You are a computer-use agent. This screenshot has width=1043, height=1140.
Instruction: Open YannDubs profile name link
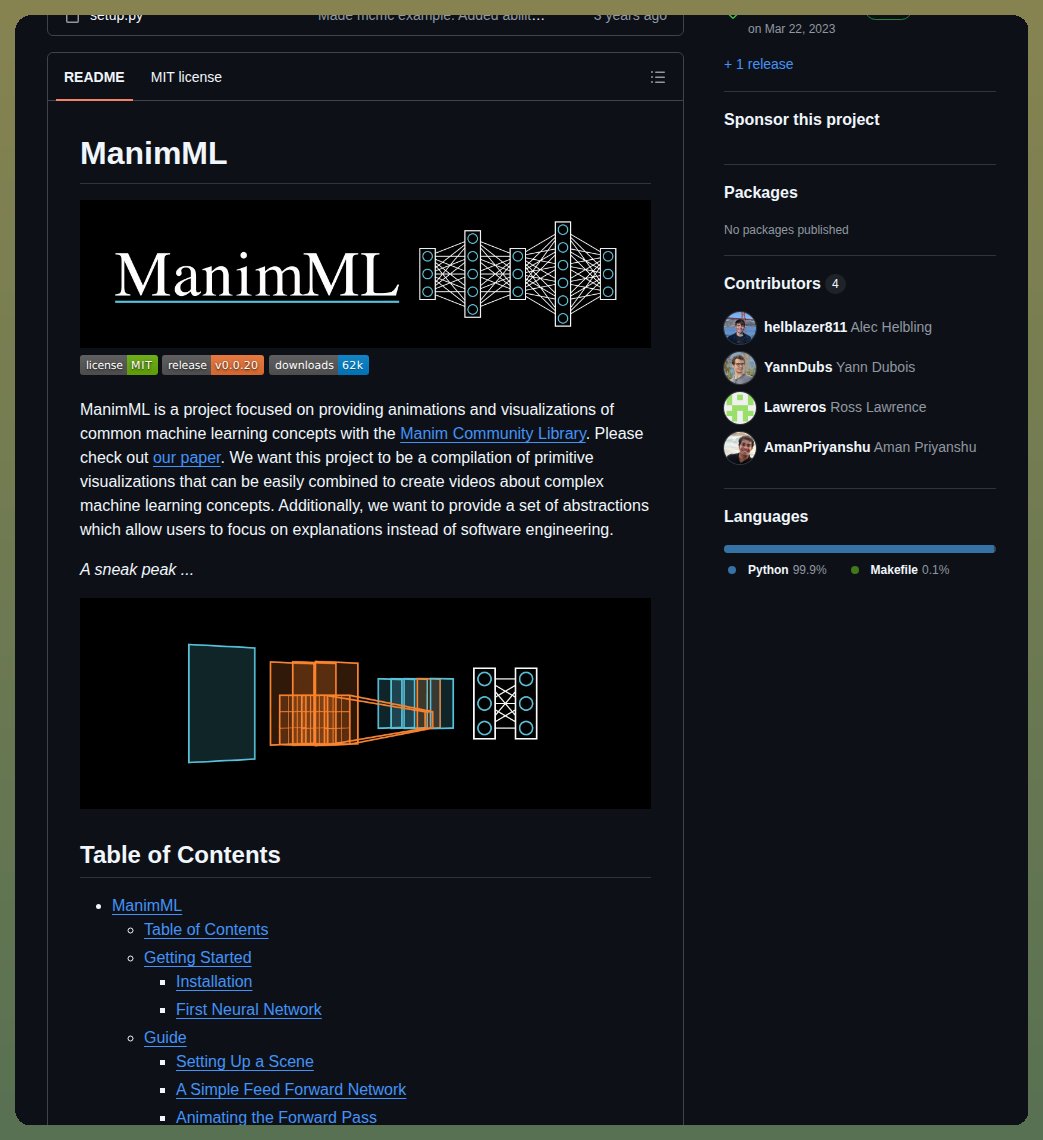(x=797, y=367)
